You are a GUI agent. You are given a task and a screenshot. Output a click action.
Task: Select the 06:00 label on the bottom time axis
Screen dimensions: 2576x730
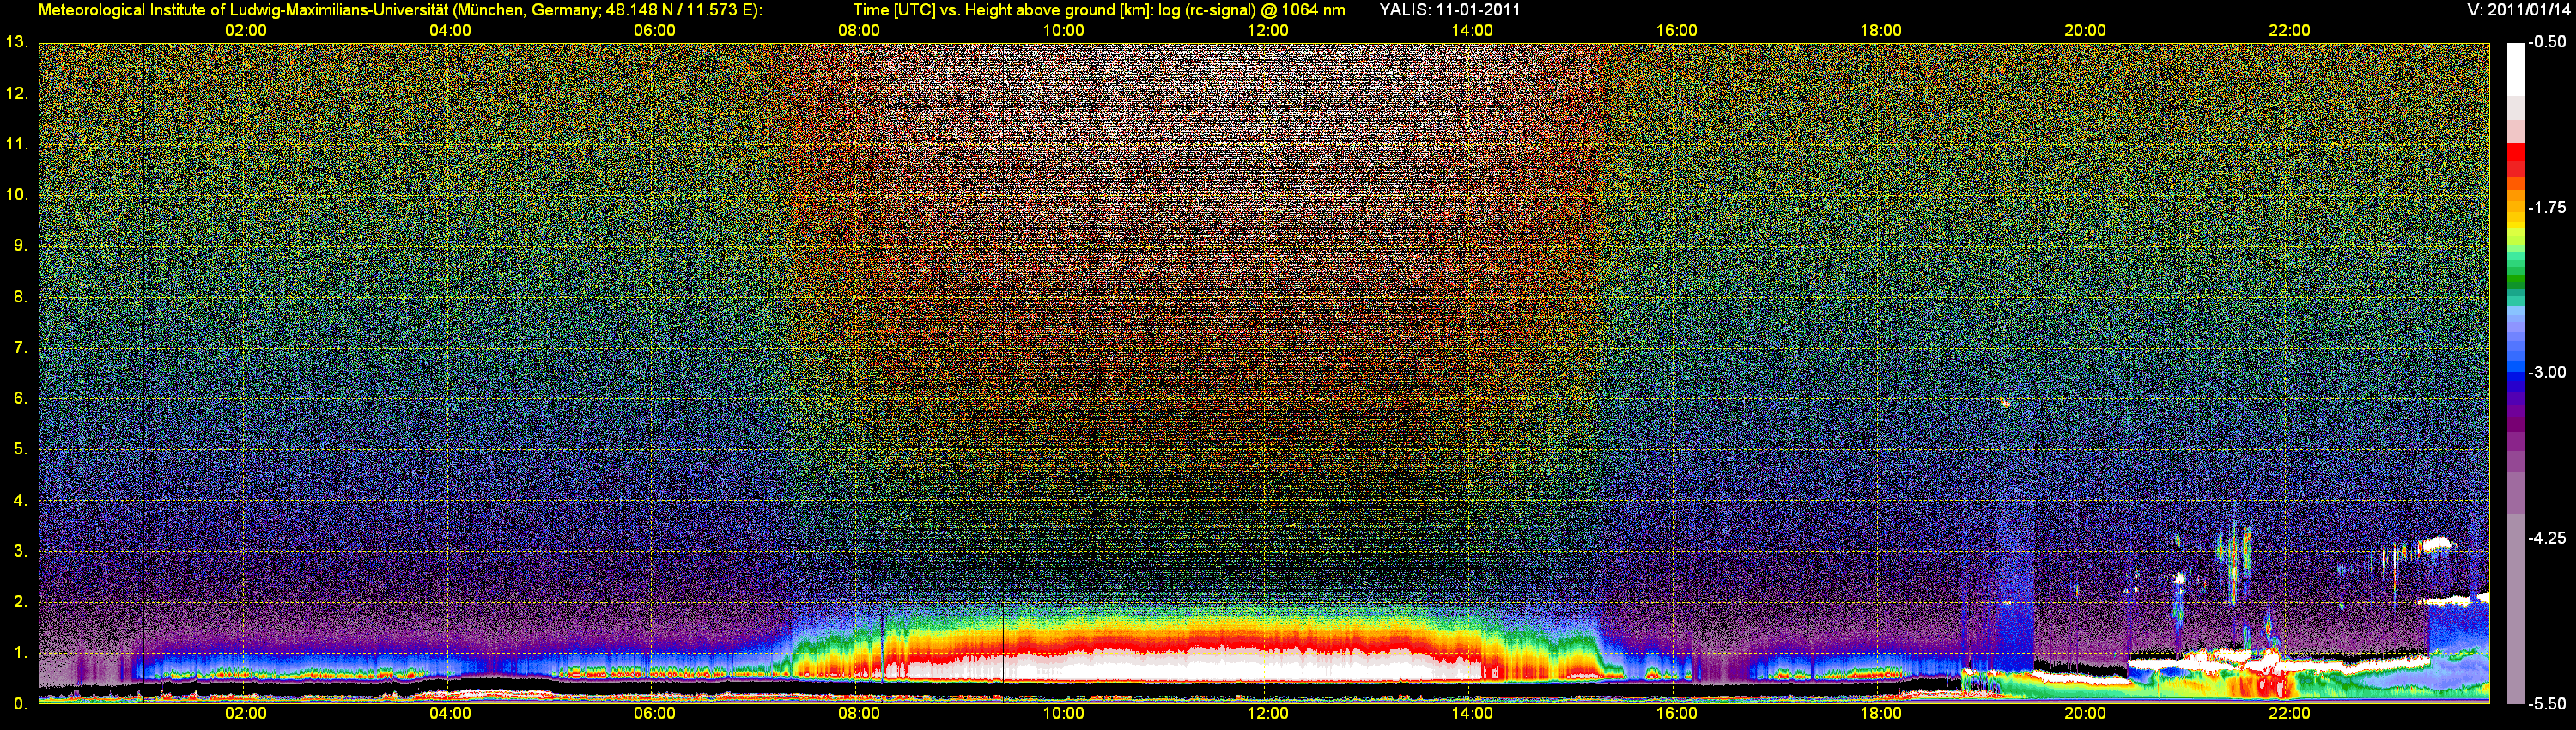[x=654, y=714]
